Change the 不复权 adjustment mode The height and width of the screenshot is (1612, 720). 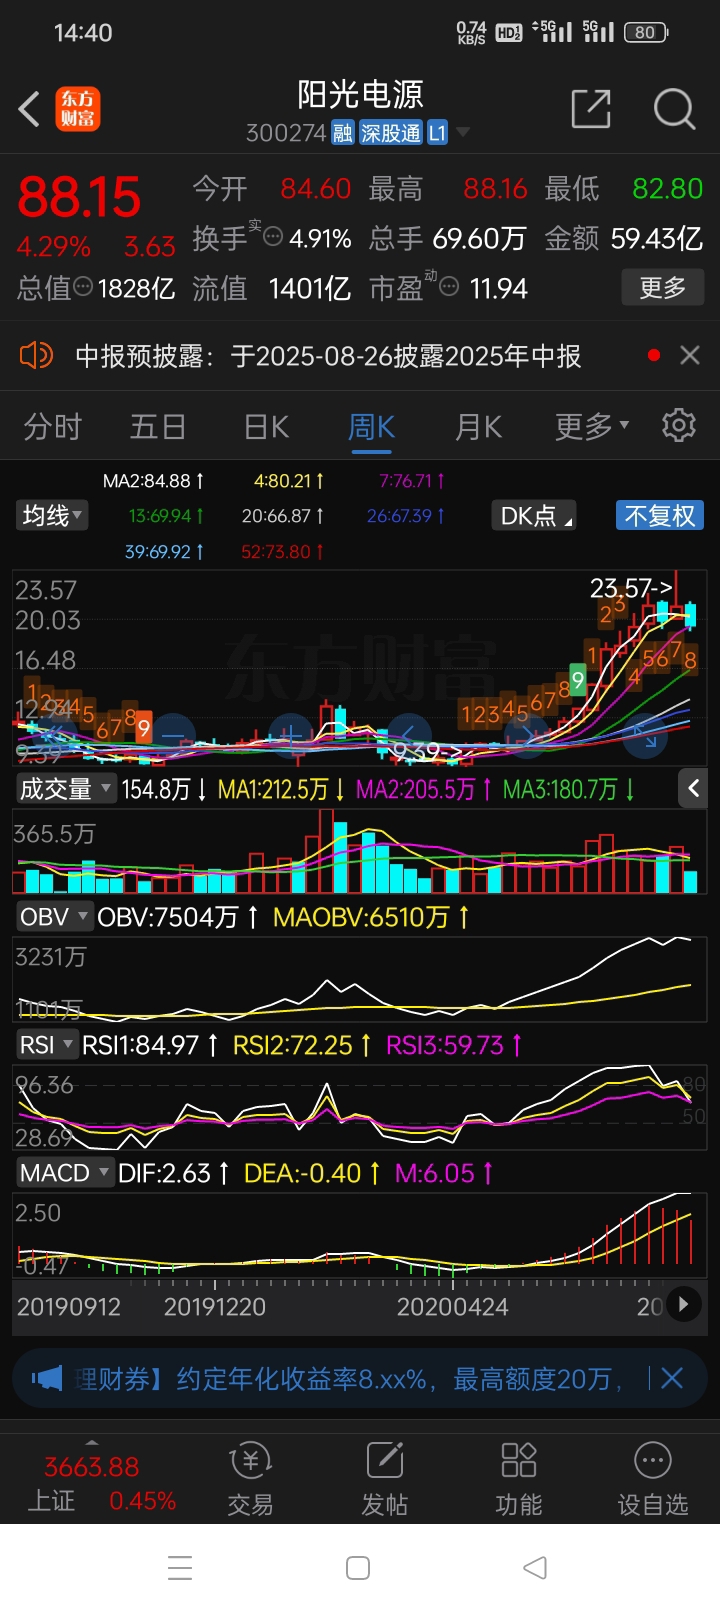click(659, 516)
